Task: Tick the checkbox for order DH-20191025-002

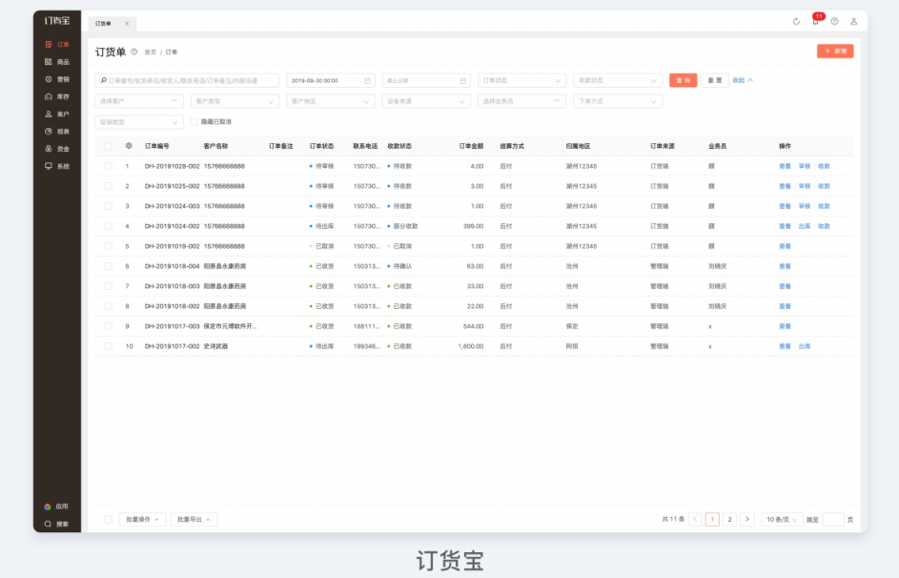Action: pos(108,186)
